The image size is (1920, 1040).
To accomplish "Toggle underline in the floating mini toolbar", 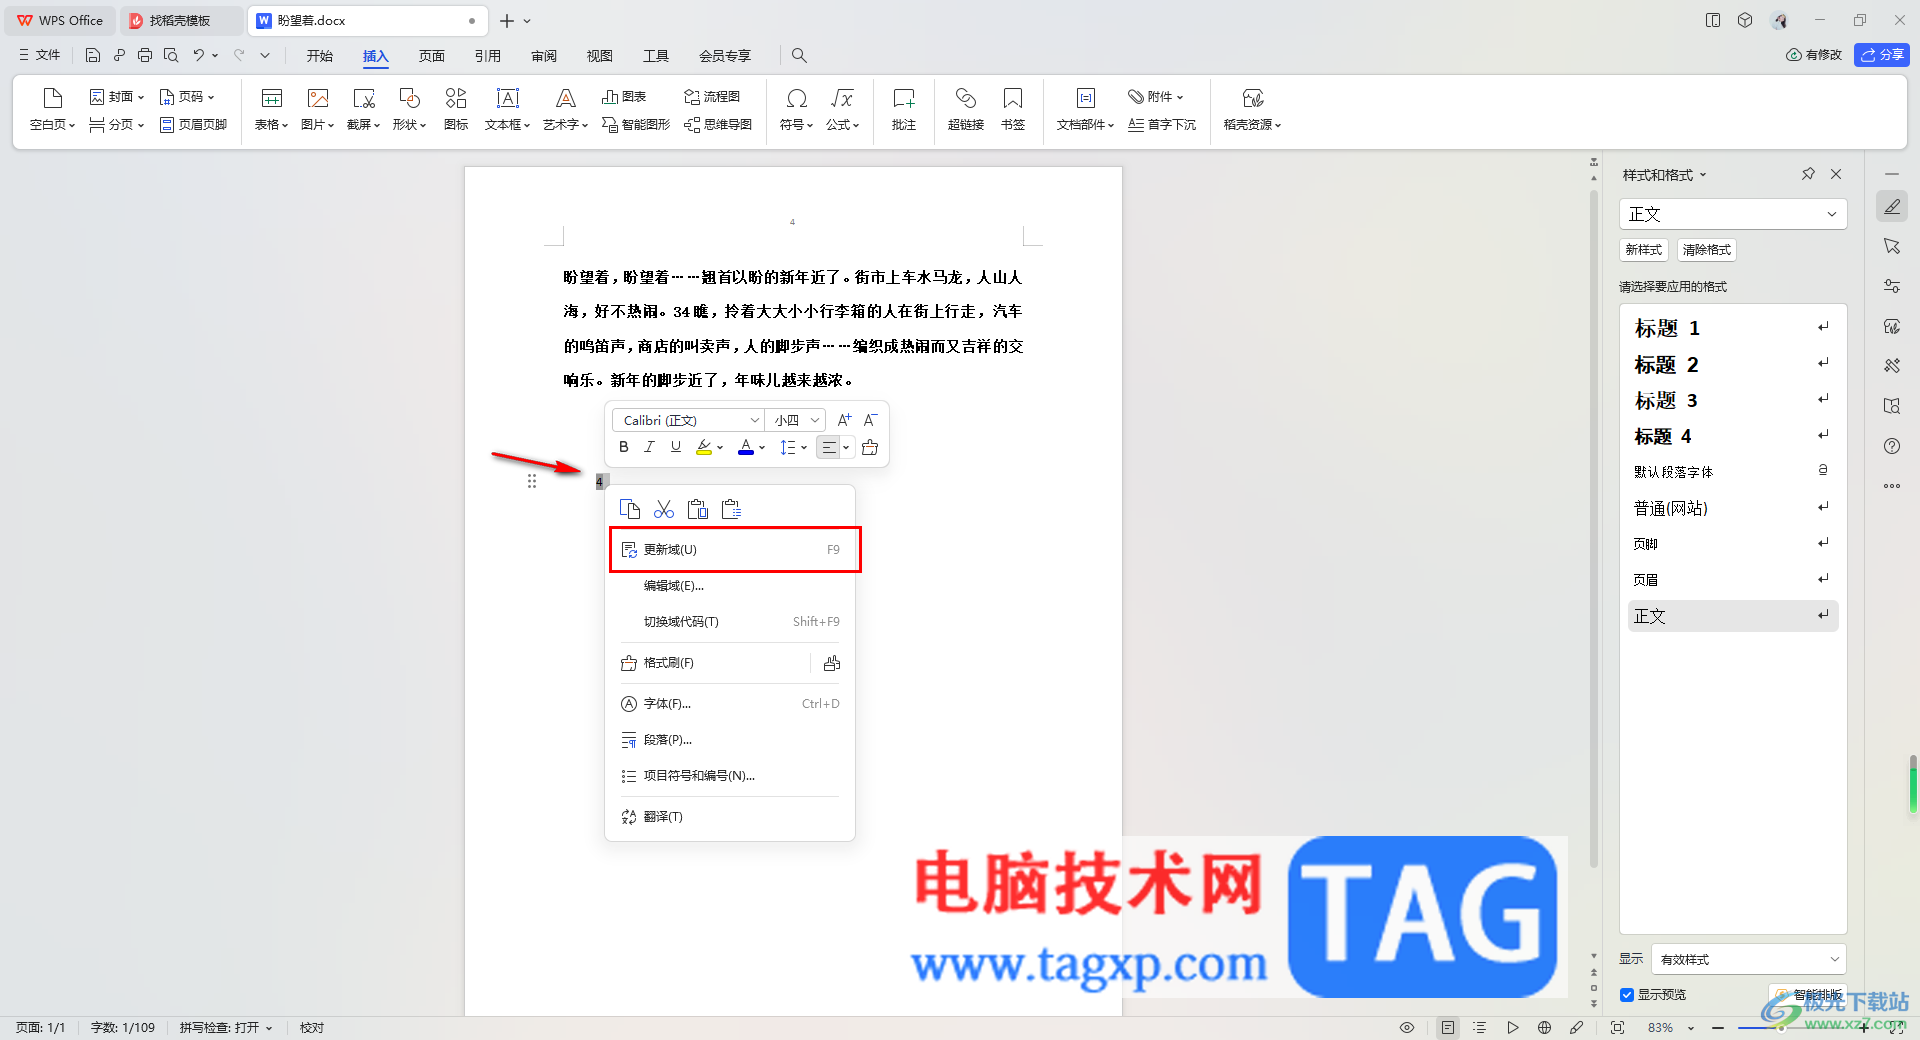I will 676,447.
